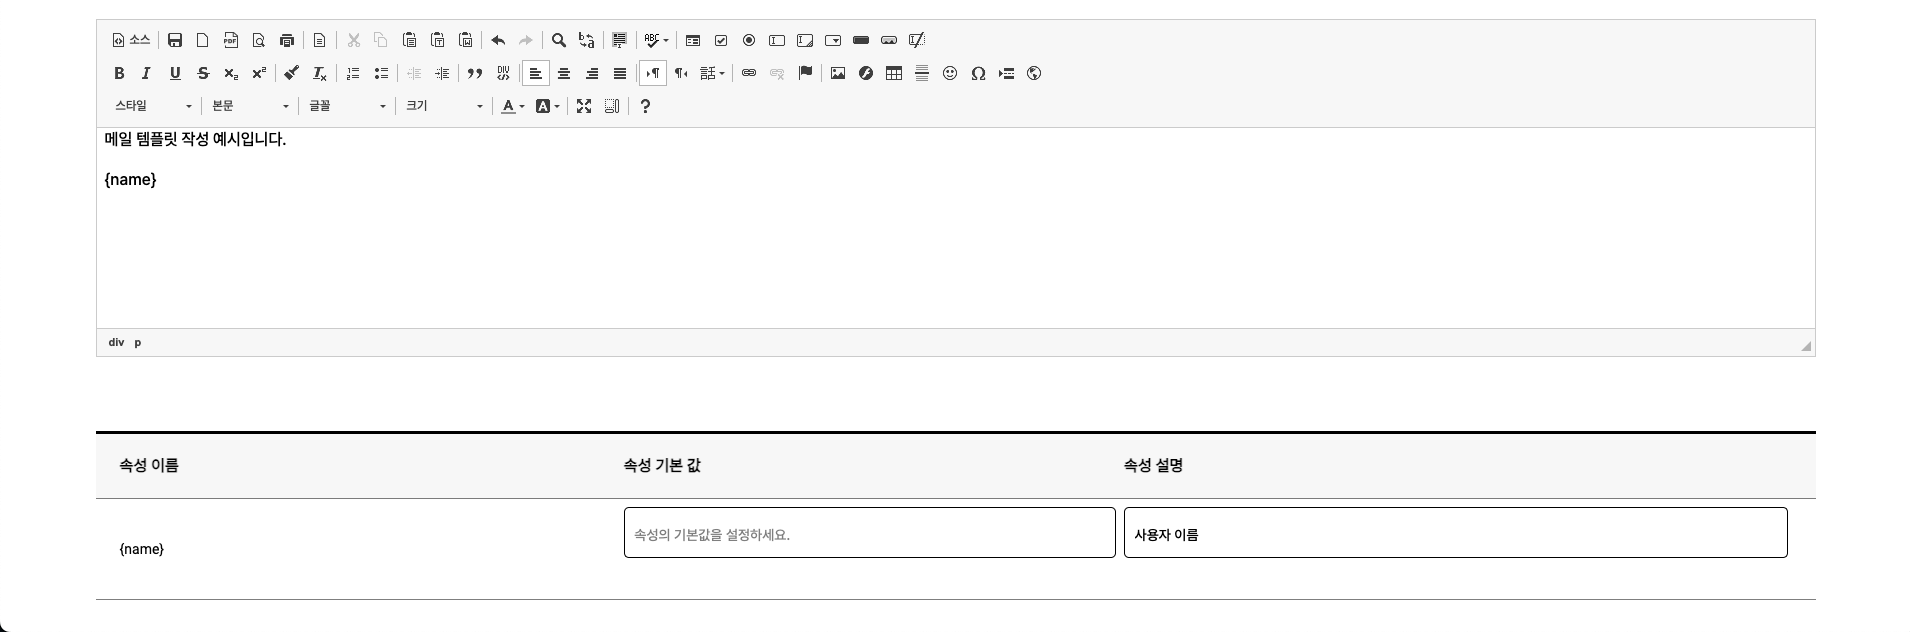Click the Print icon
Image resolution: width=1910 pixels, height=632 pixels.
pos(287,41)
